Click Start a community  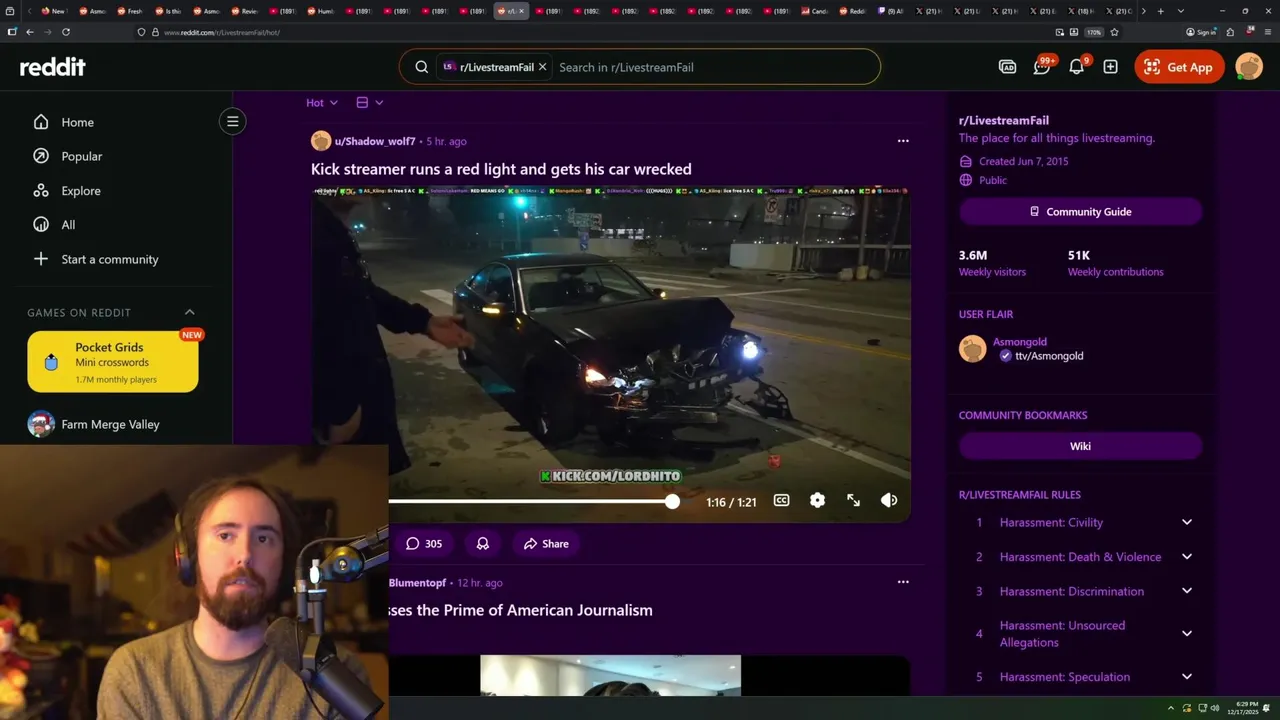coord(109,259)
